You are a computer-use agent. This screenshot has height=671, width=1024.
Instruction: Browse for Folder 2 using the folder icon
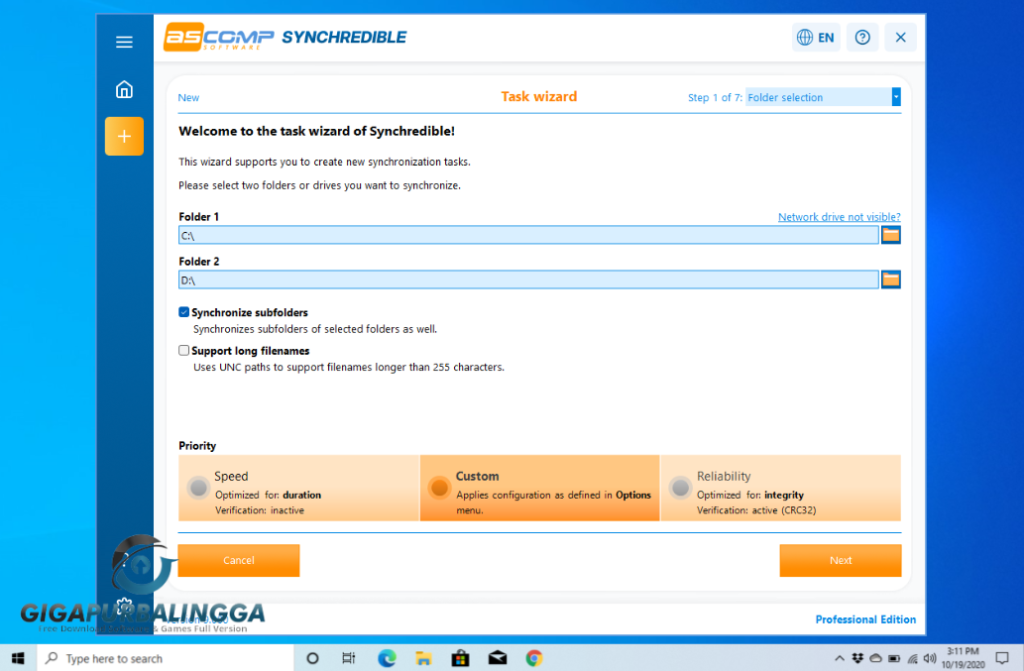(890, 279)
